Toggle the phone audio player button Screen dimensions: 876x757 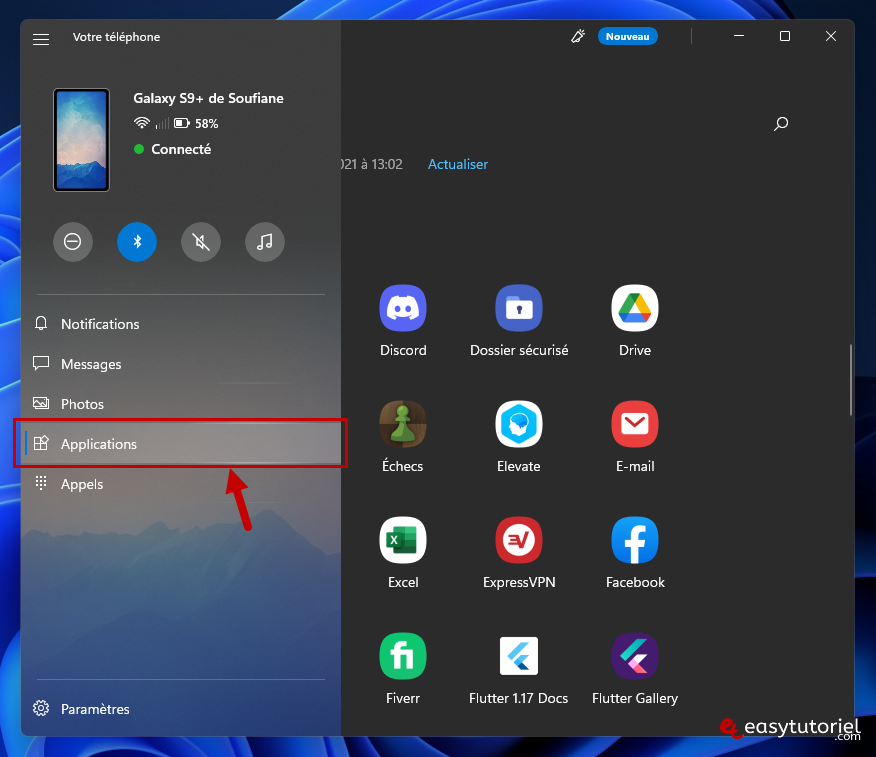pyautogui.click(x=265, y=242)
